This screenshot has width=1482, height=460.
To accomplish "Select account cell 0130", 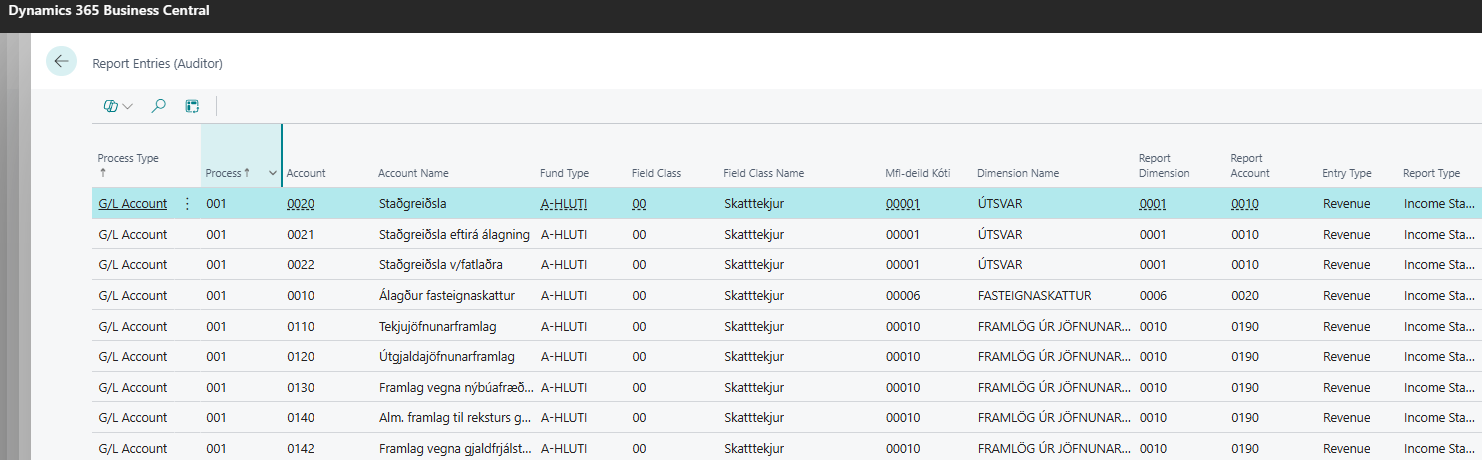I will tap(301, 388).
